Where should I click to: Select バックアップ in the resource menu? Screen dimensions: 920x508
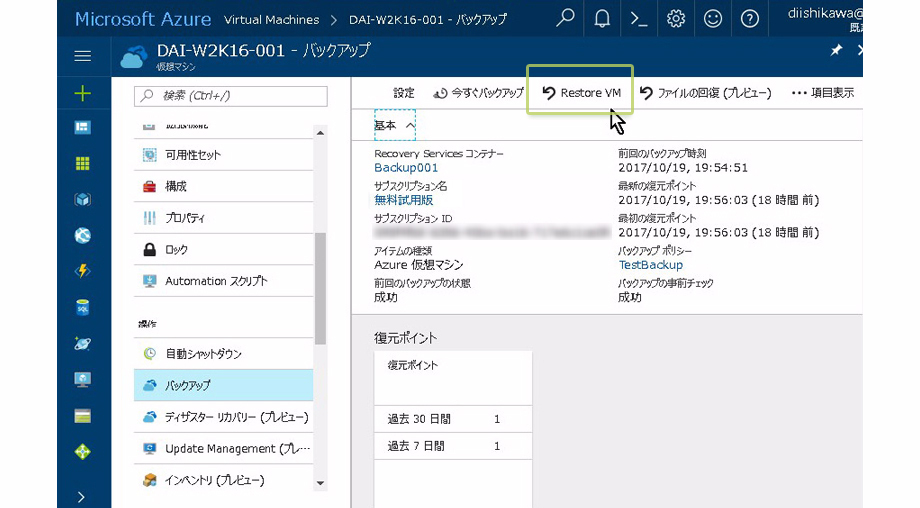224,385
